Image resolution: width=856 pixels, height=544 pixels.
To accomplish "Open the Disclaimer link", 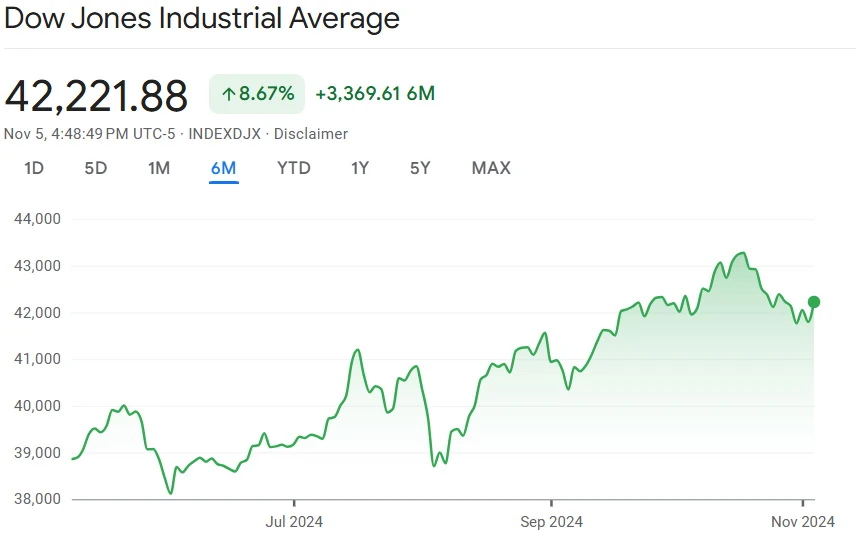I will click(x=311, y=134).
